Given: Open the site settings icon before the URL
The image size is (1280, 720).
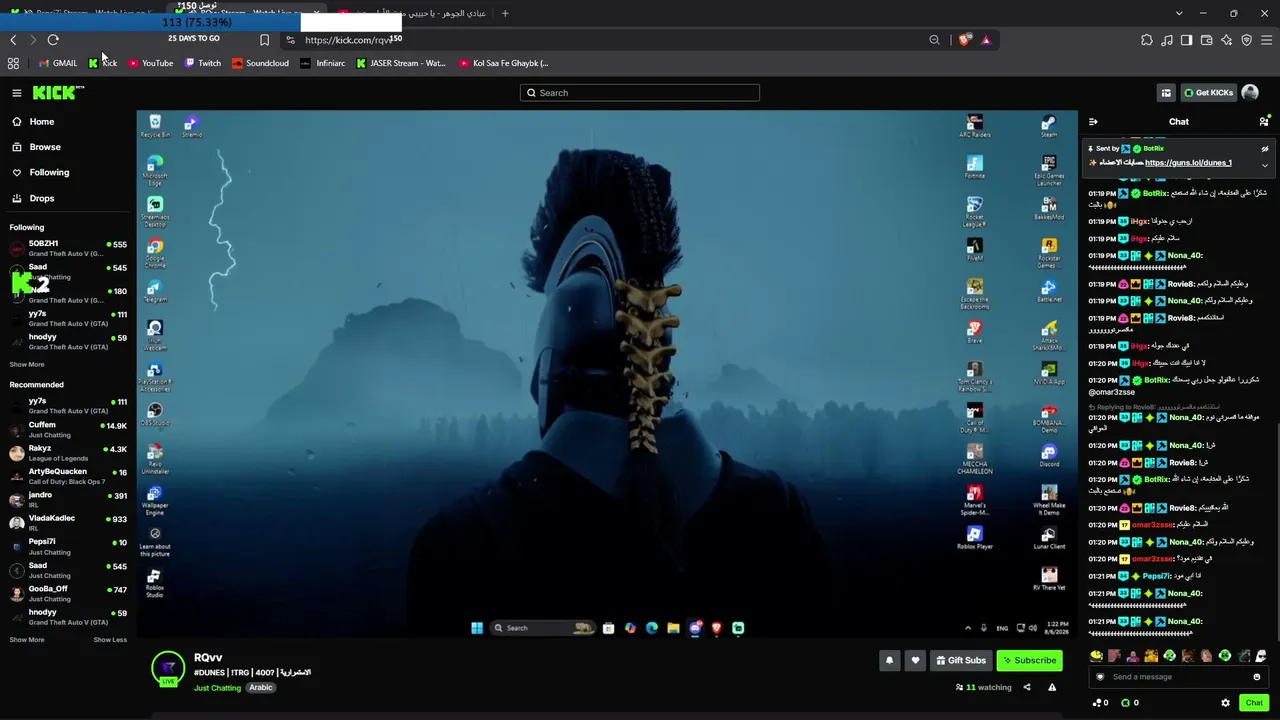Looking at the screenshot, I should coord(290,40).
